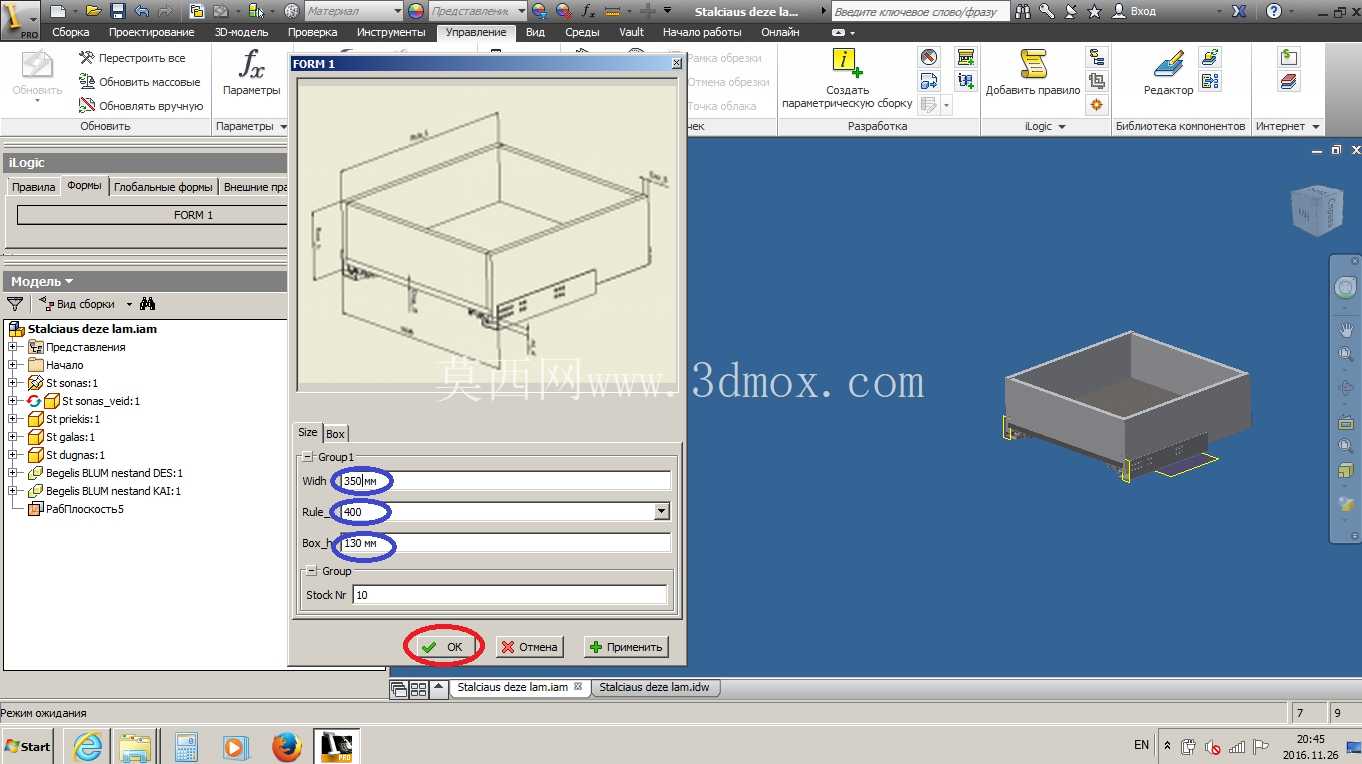Image resolution: width=1362 pixels, height=764 pixels.
Task: Expand the Интернет ribbon panel arrow
Action: pos(1315,127)
